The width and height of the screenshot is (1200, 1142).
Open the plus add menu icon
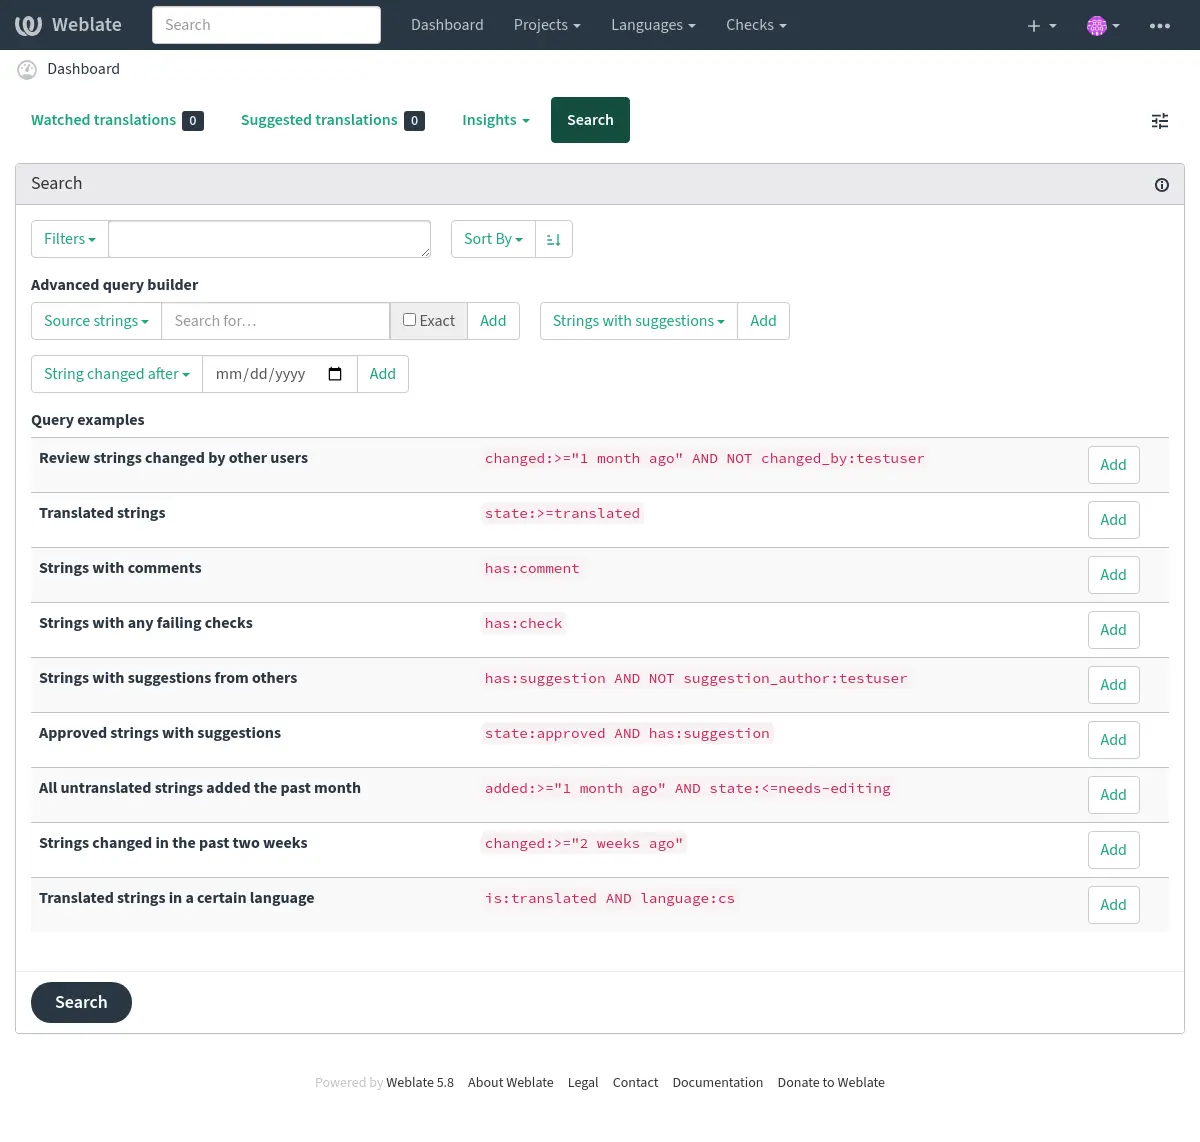tap(1041, 25)
